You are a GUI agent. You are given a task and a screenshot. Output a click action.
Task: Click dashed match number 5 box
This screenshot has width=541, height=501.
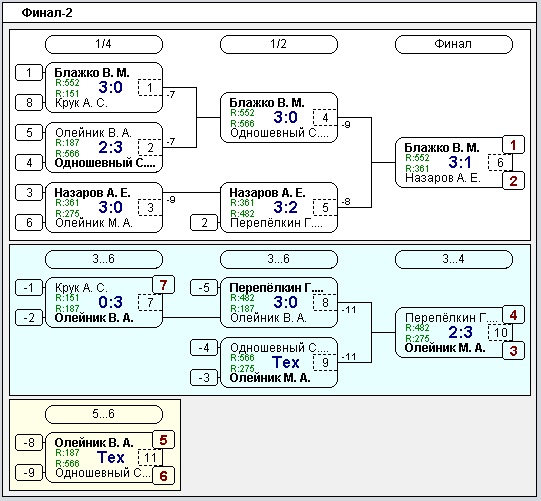(x=325, y=207)
